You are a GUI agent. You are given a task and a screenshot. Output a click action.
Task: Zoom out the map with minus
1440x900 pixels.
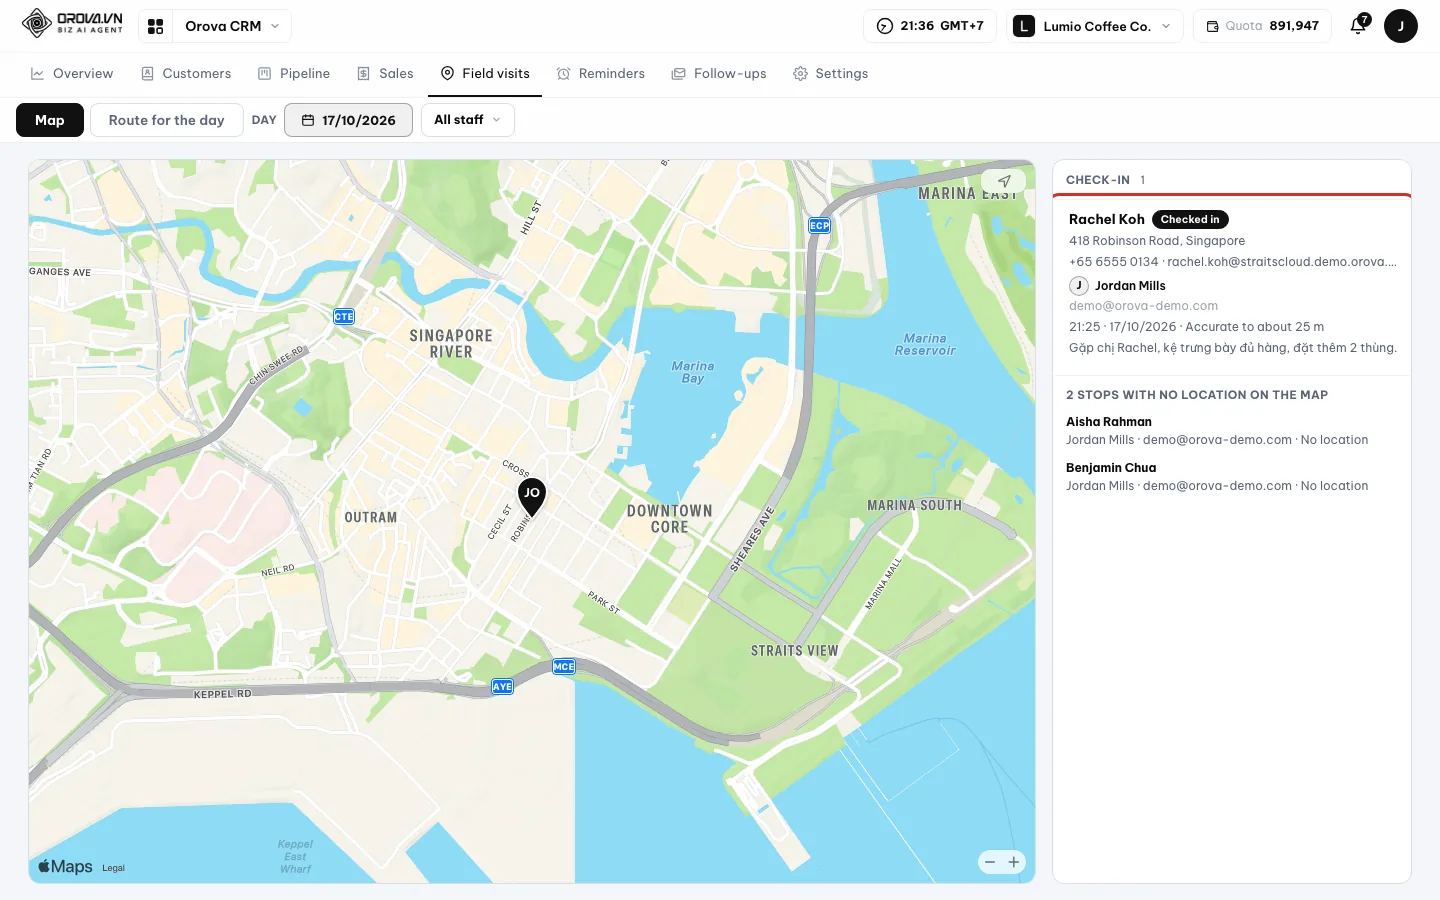[x=990, y=862]
